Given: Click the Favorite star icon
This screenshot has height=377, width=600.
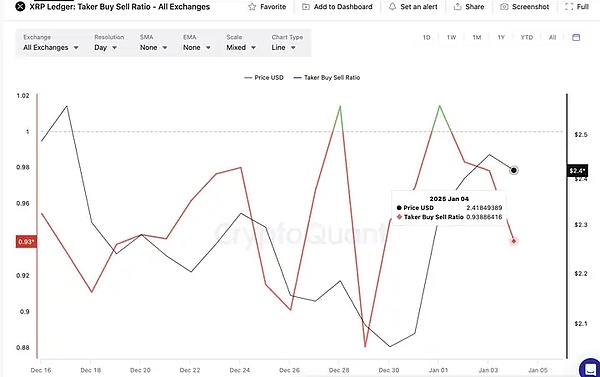Looking at the screenshot, I should [252, 7].
